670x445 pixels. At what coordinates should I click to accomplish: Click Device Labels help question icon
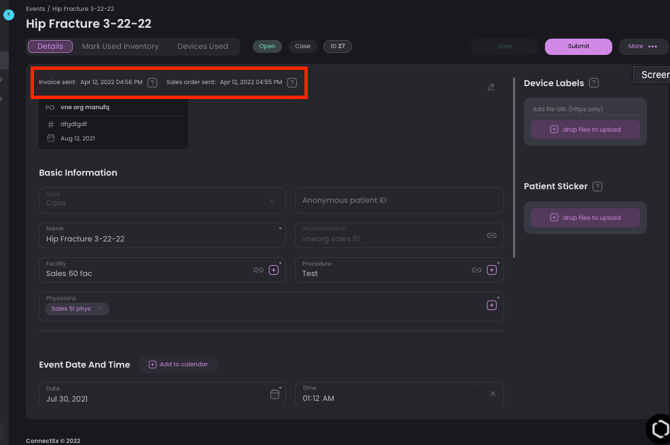point(594,83)
